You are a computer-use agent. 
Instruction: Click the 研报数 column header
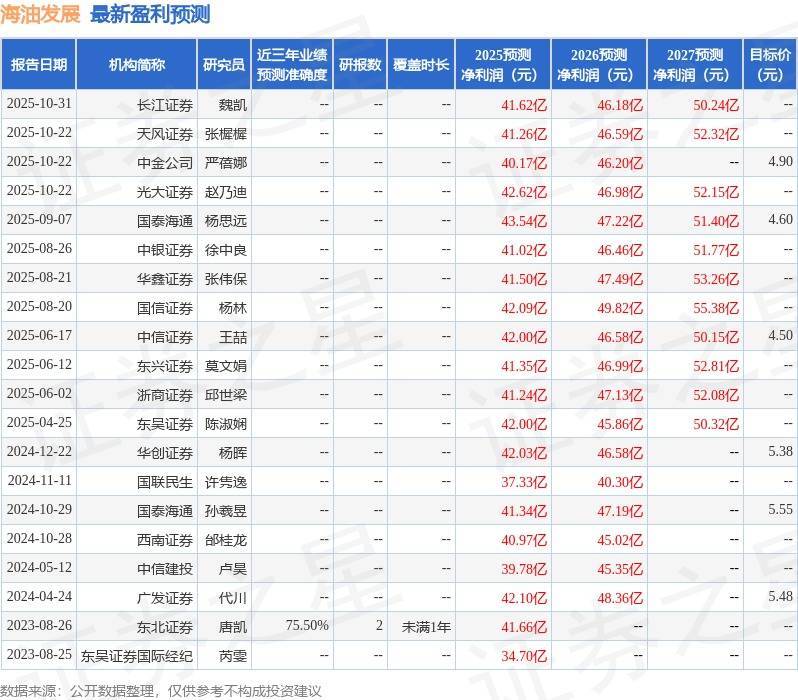(x=360, y=65)
